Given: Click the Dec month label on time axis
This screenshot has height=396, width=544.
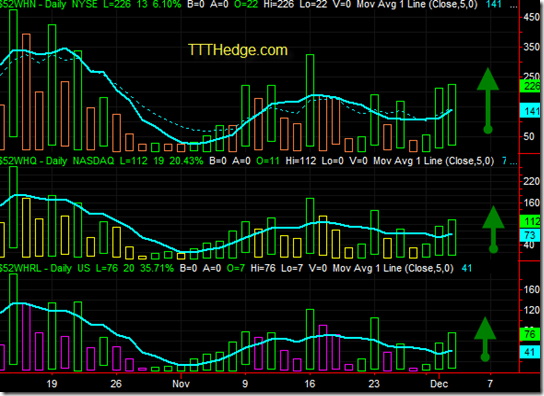Looking at the screenshot, I should pyautogui.click(x=439, y=384).
